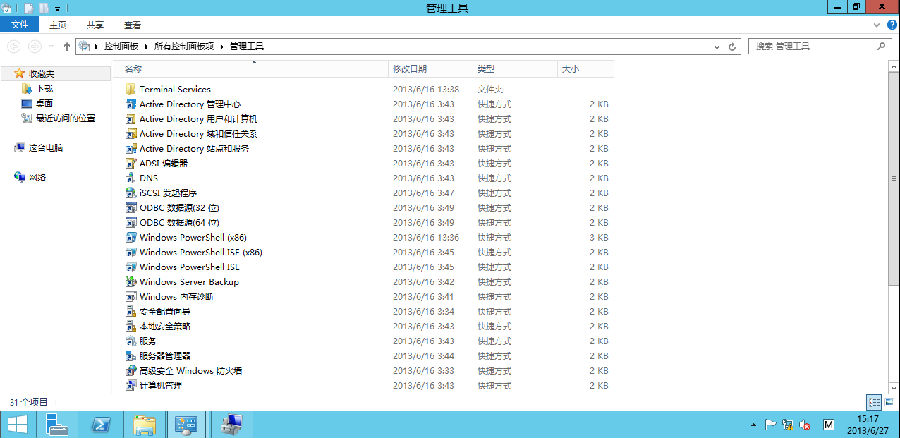The image size is (900, 438).
Task: Refresh the folder view
Action: pyautogui.click(x=732, y=46)
